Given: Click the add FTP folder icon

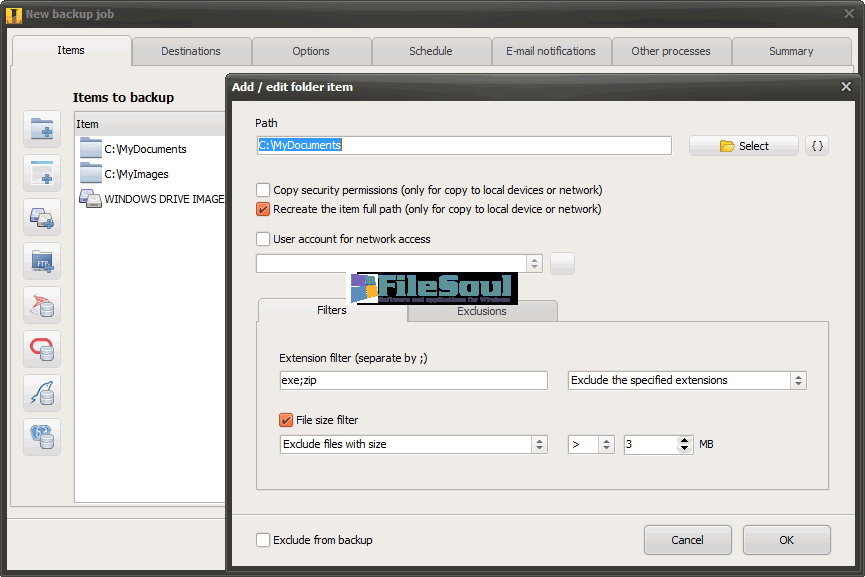Looking at the screenshot, I should (42, 261).
